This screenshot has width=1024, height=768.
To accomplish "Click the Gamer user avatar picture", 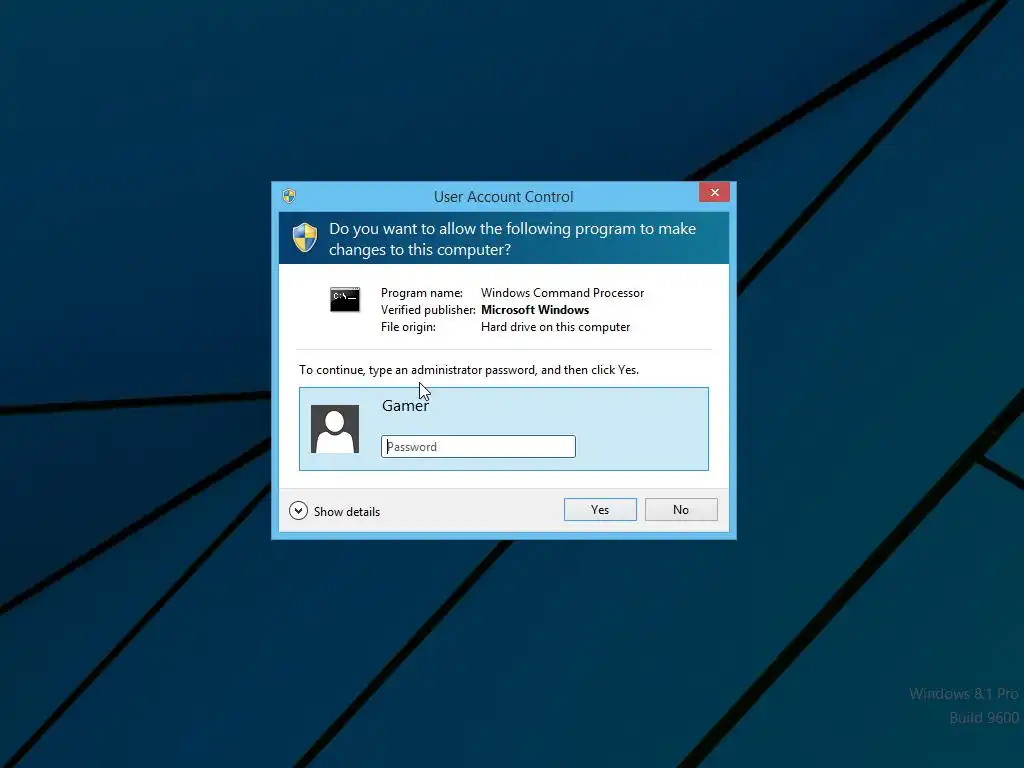I will tap(335, 429).
